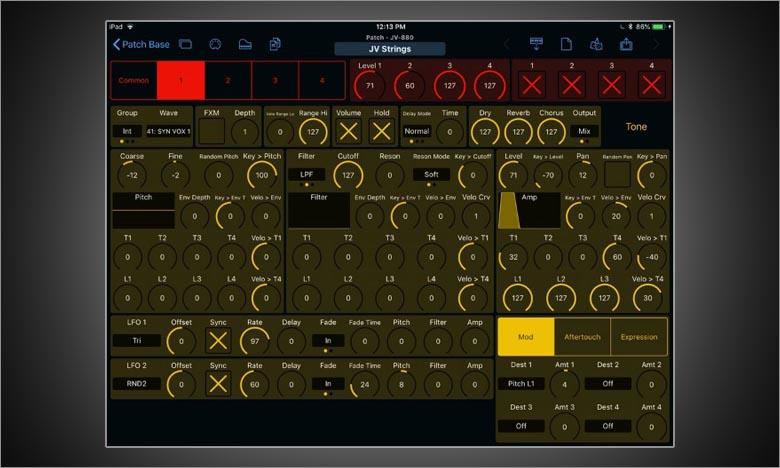Click the Amp envelope display

(529, 210)
